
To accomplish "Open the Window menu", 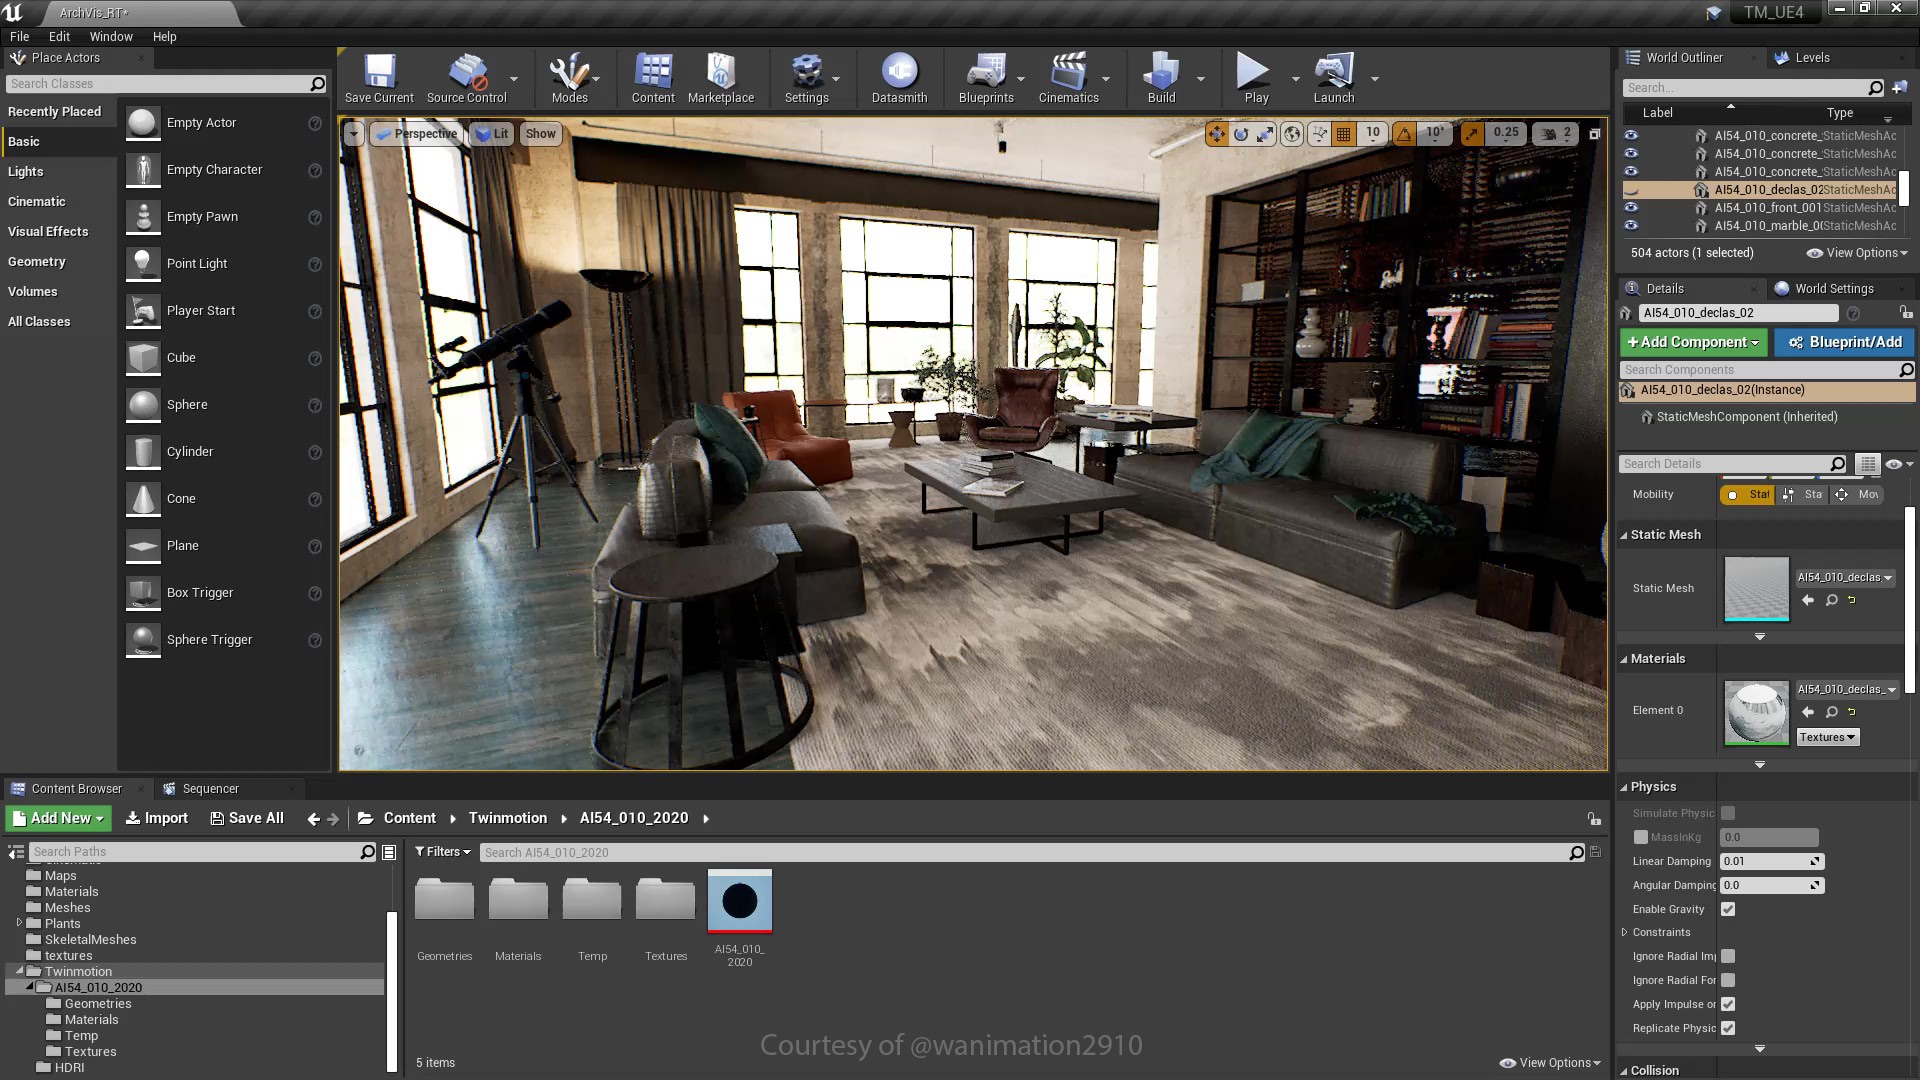I will point(111,36).
